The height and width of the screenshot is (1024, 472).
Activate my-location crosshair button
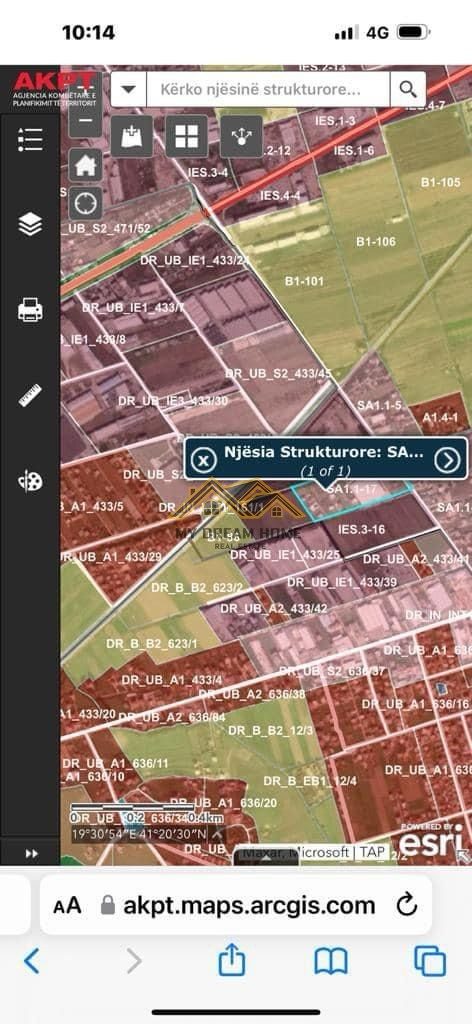[x=86, y=203]
